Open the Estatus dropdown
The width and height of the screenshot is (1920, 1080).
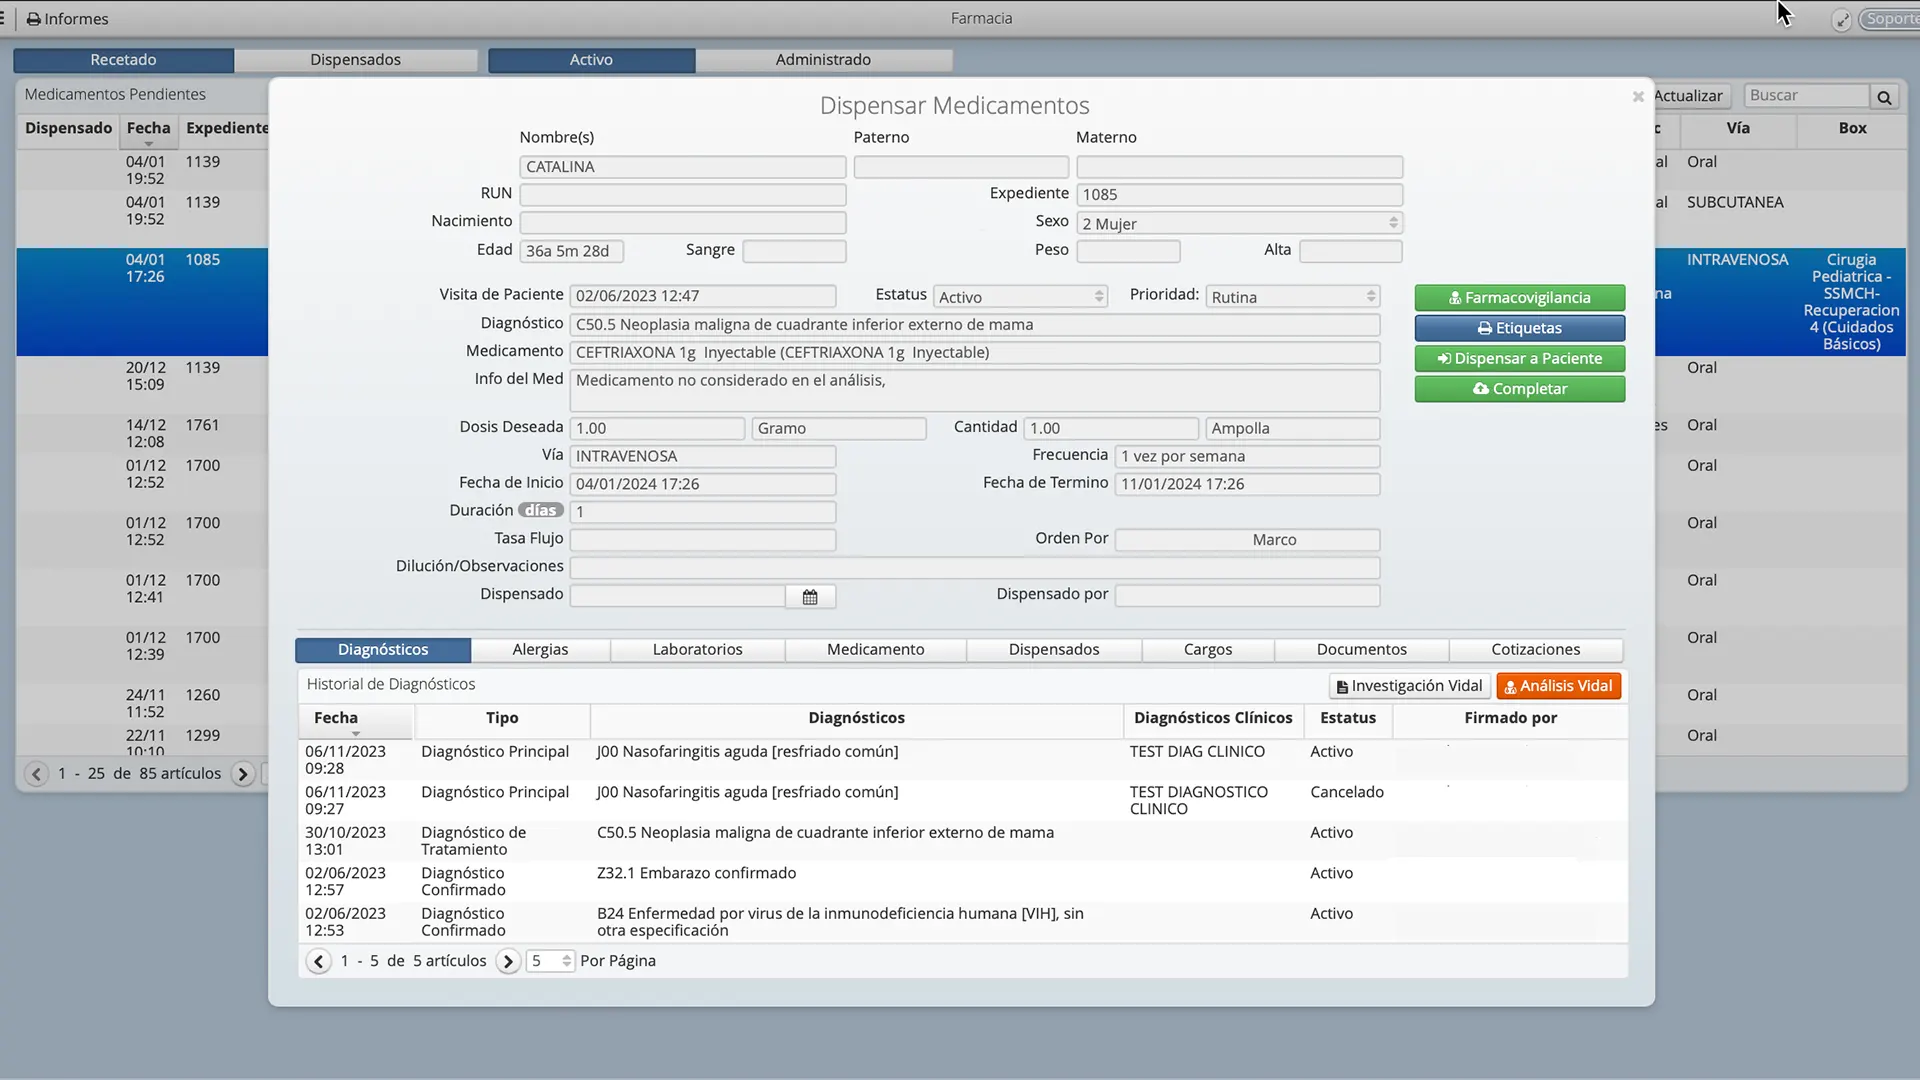pos(1020,297)
